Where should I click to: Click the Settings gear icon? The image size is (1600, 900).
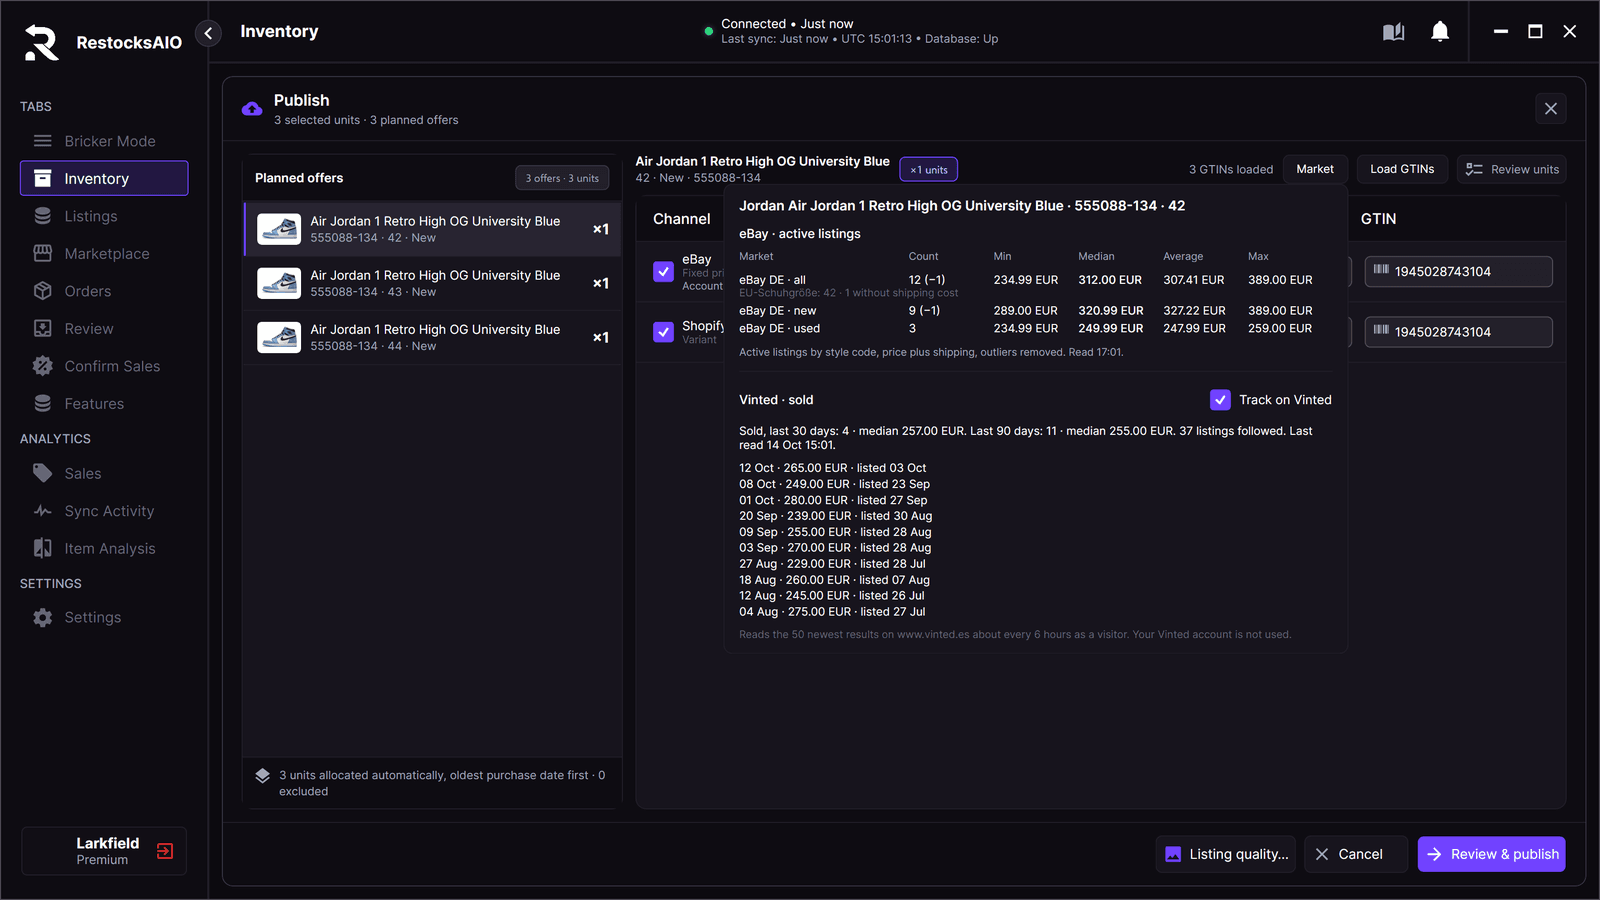click(42, 617)
